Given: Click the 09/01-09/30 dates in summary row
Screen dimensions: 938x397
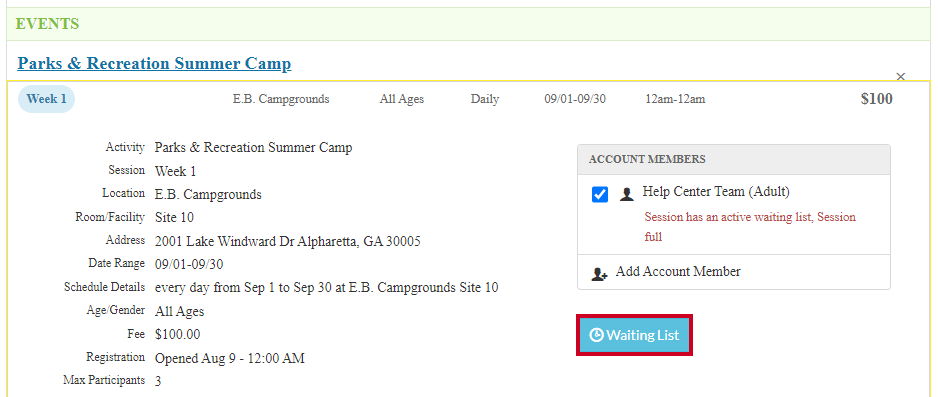Looking at the screenshot, I should [575, 99].
